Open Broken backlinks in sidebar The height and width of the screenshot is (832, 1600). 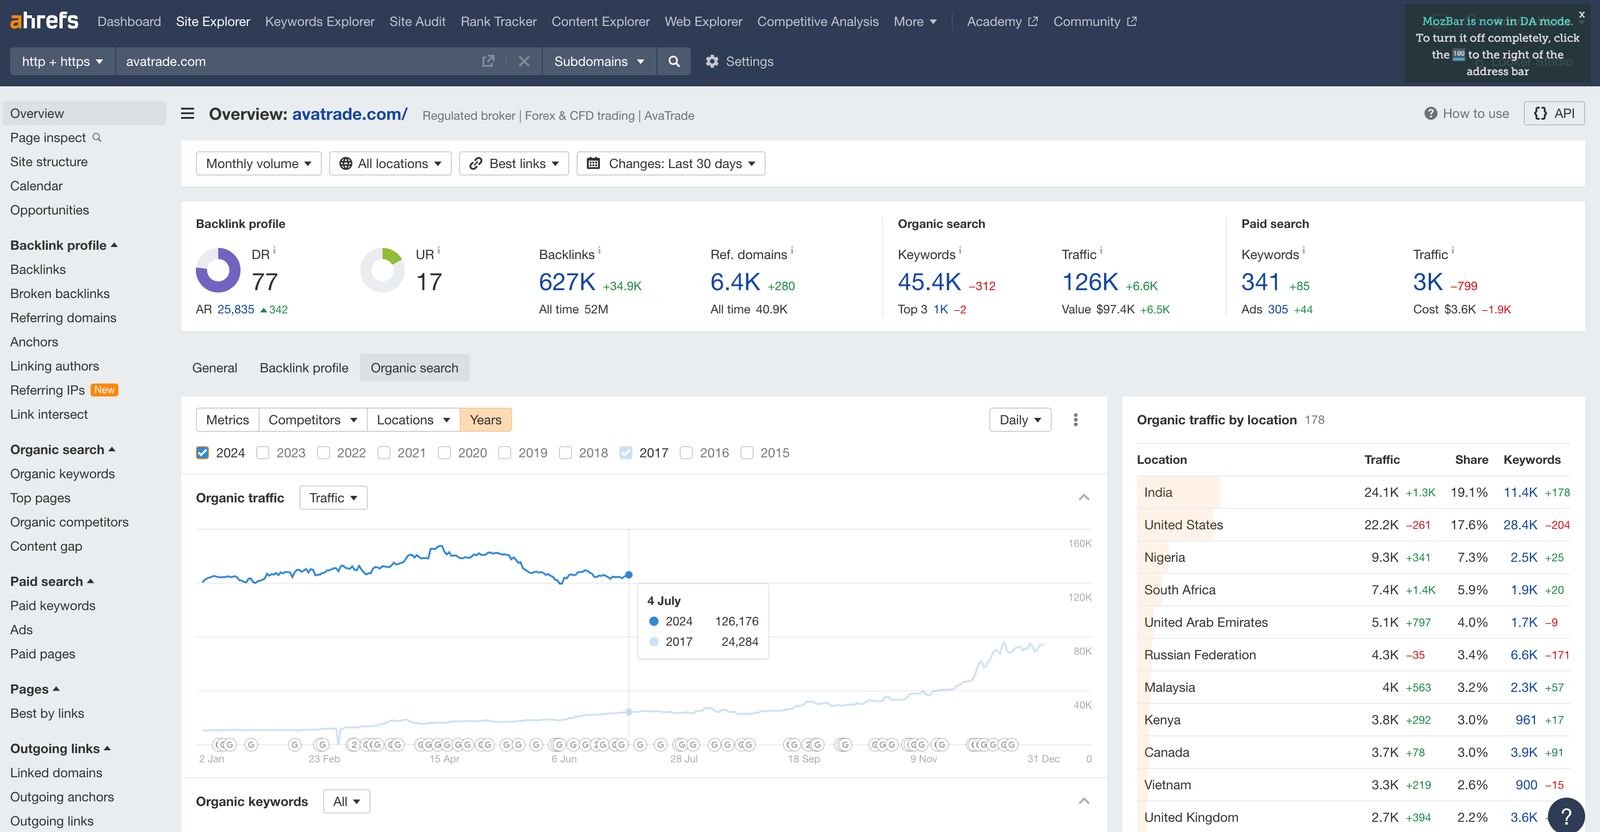pos(60,294)
